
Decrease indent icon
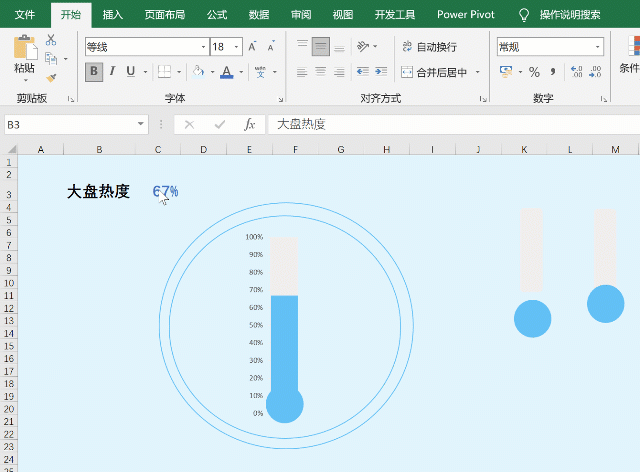click(363, 72)
